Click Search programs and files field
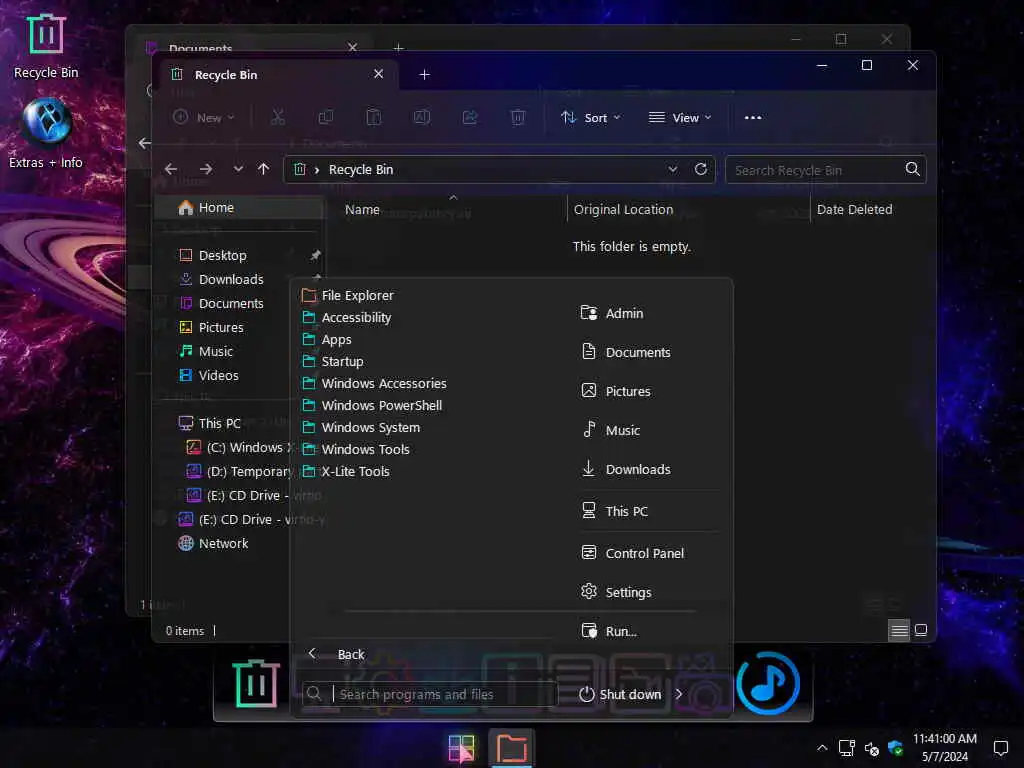This screenshot has width=1024, height=768. (x=430, y=694)
